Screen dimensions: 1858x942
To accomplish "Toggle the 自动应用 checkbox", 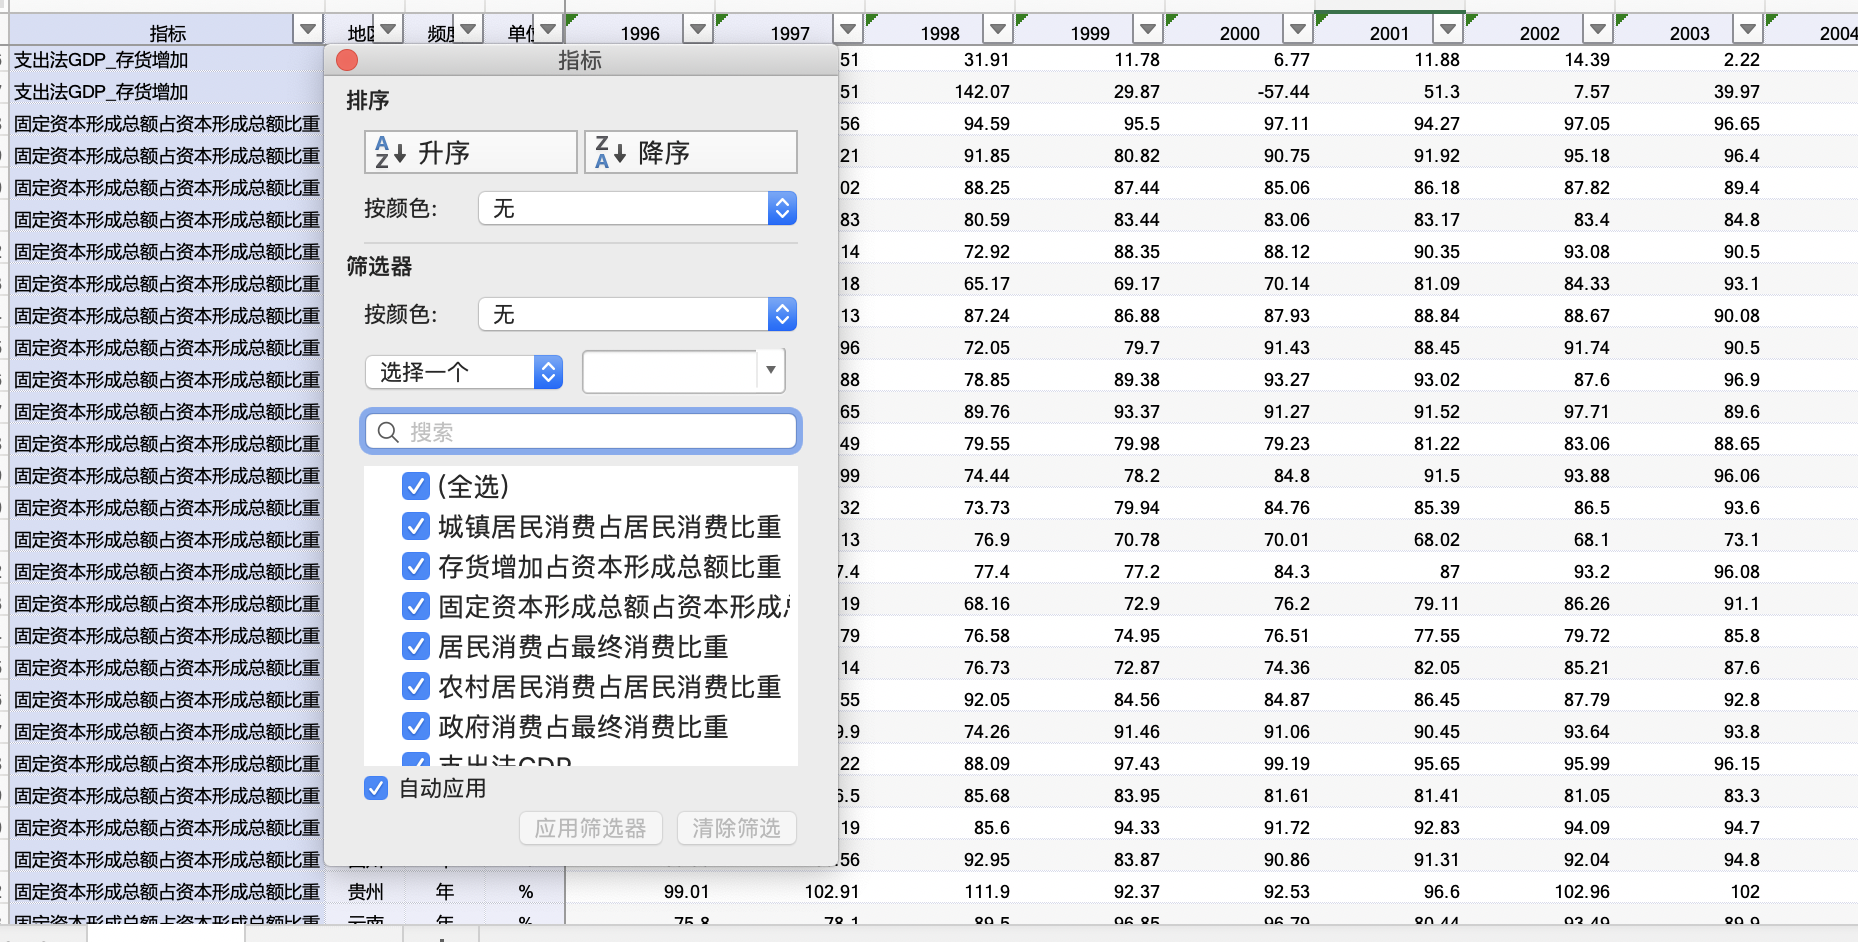I will (x=376, y=788).
